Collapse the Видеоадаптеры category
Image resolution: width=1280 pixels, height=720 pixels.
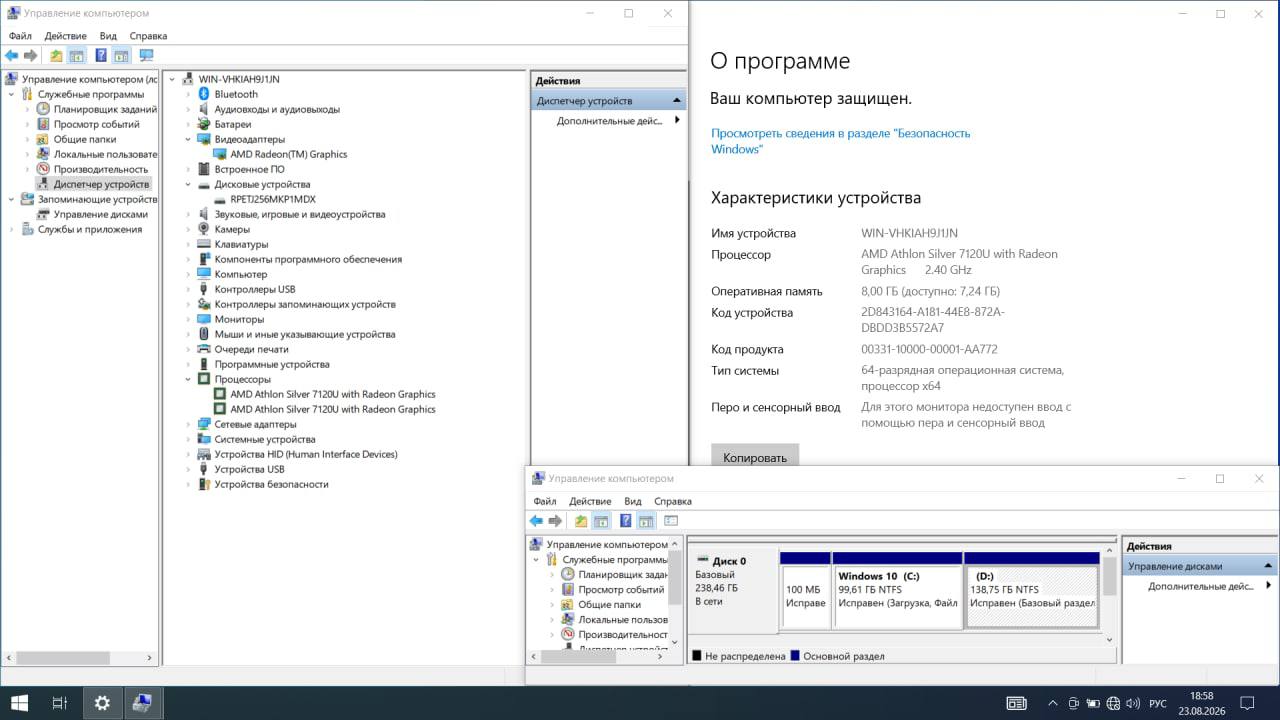pyautogui.click(x=188, y=139)
